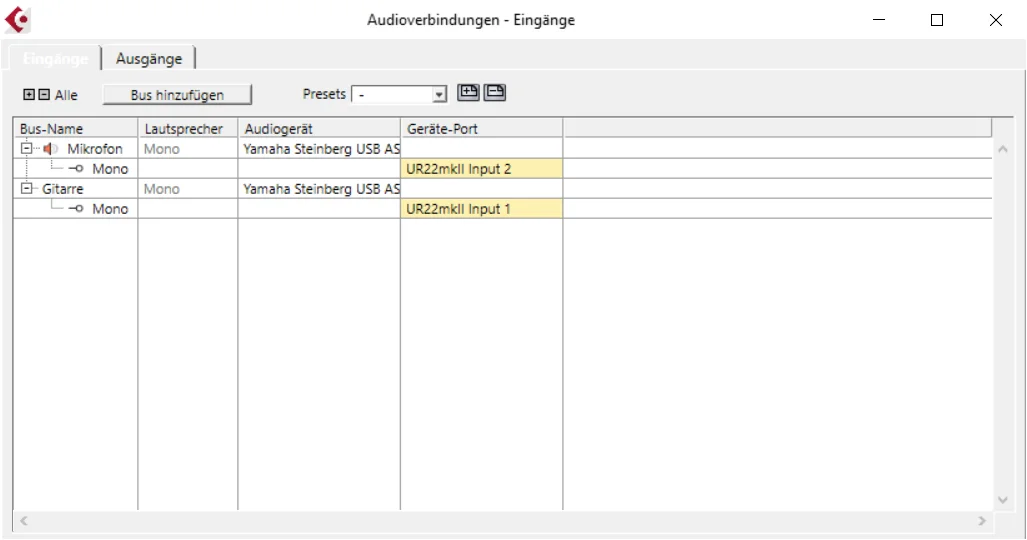
Task: Click the vertical scrollbar down arrow
Action: (1003, 500)
